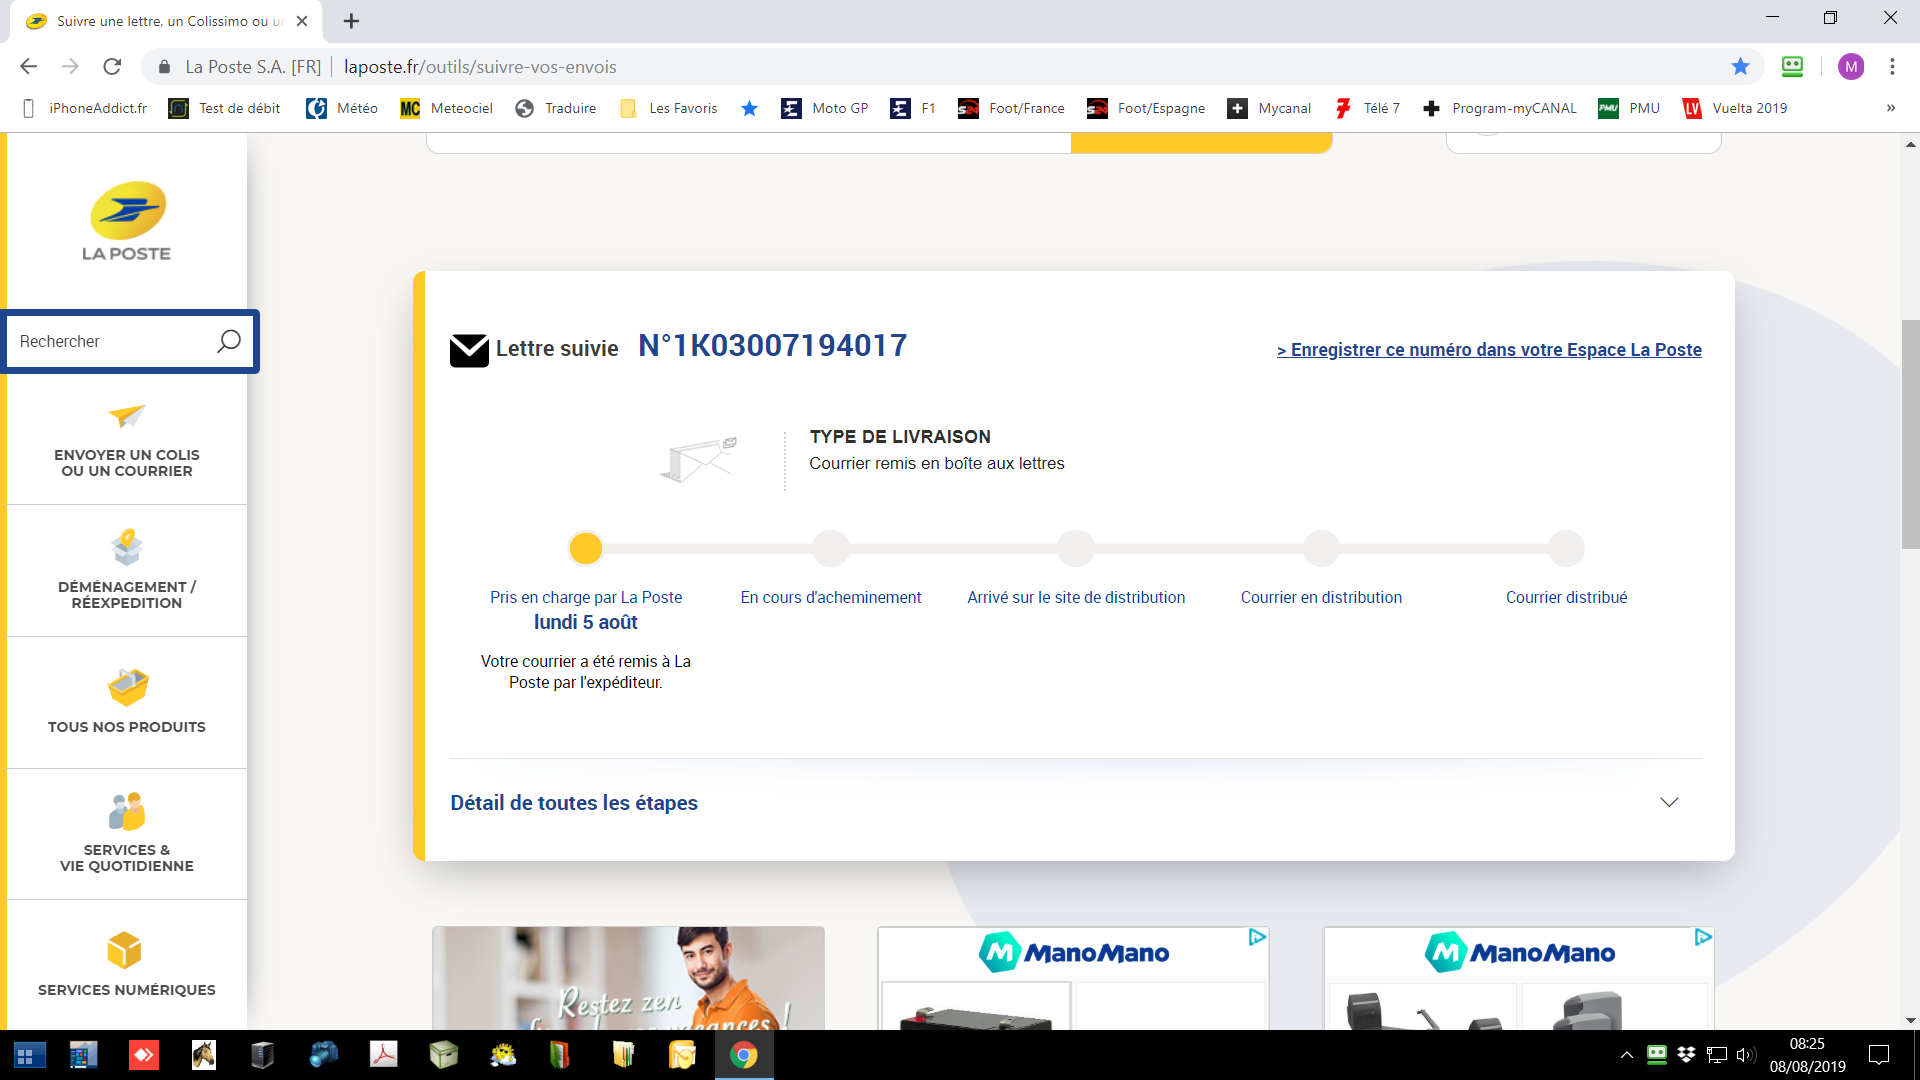Open a new browser tab

tap(351, 21)
